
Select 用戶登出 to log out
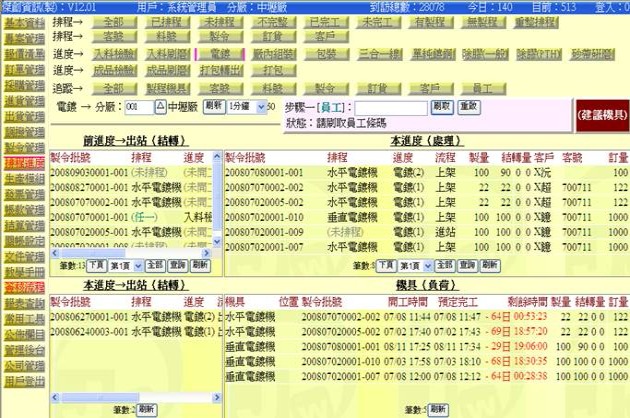click(22, 381)
